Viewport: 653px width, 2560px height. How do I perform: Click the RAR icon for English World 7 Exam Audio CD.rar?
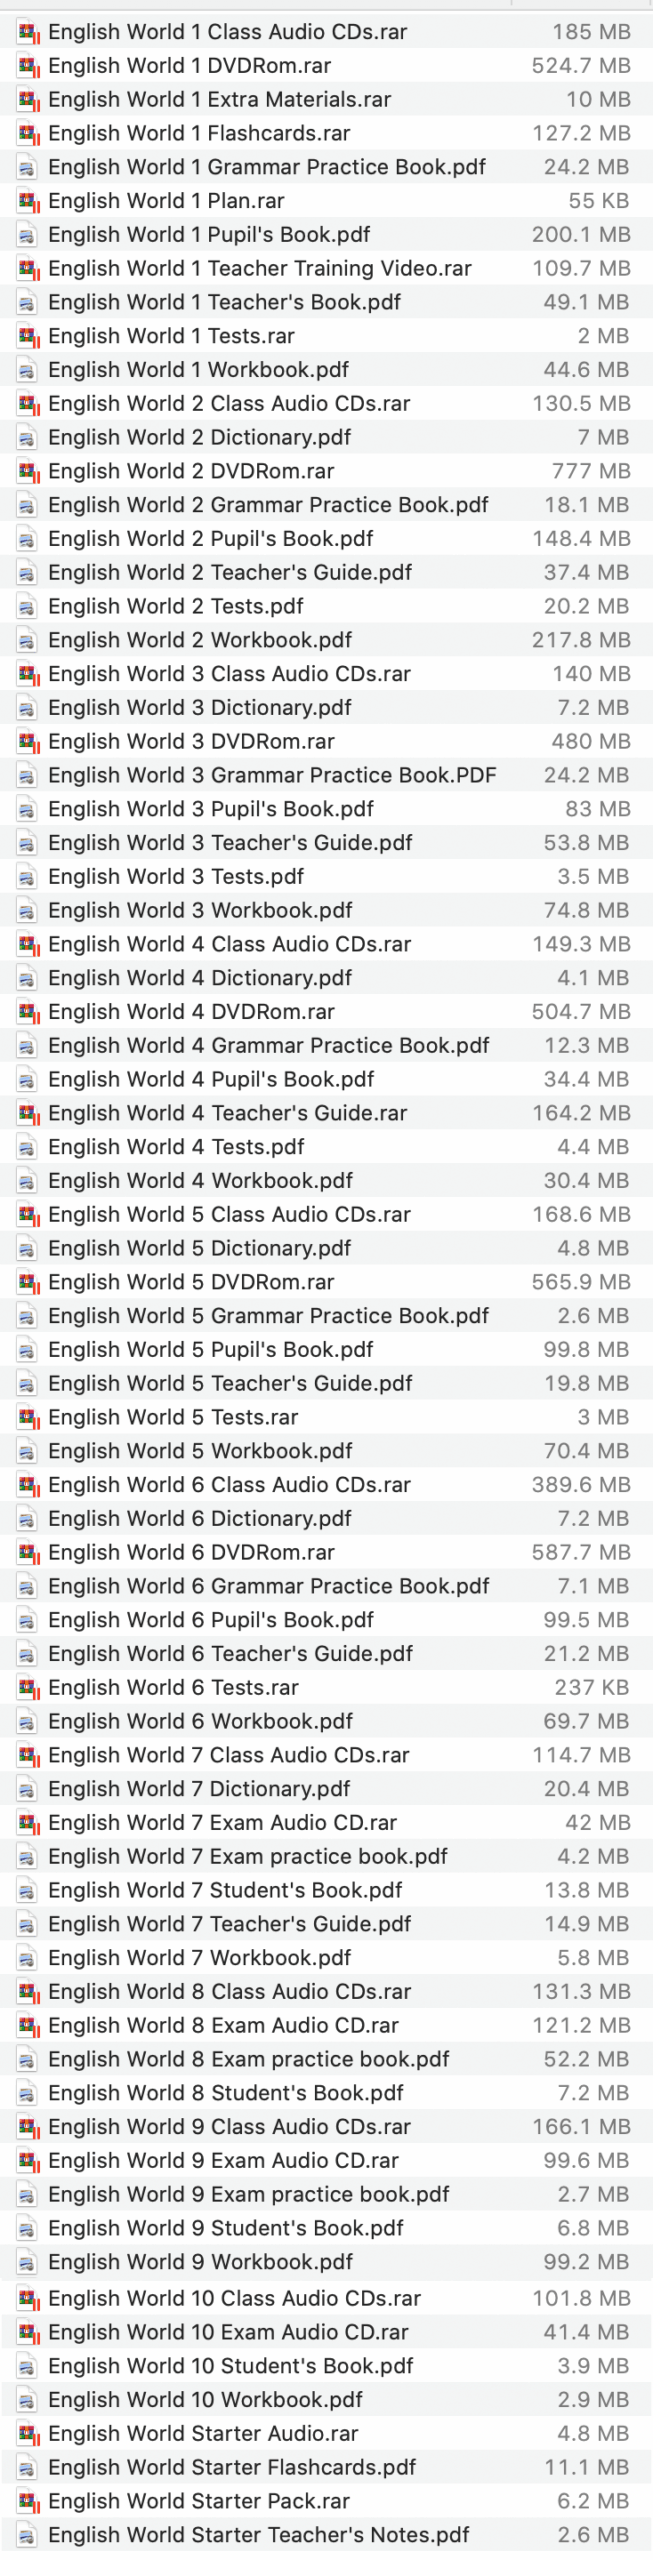click(x=28, y=1823)
